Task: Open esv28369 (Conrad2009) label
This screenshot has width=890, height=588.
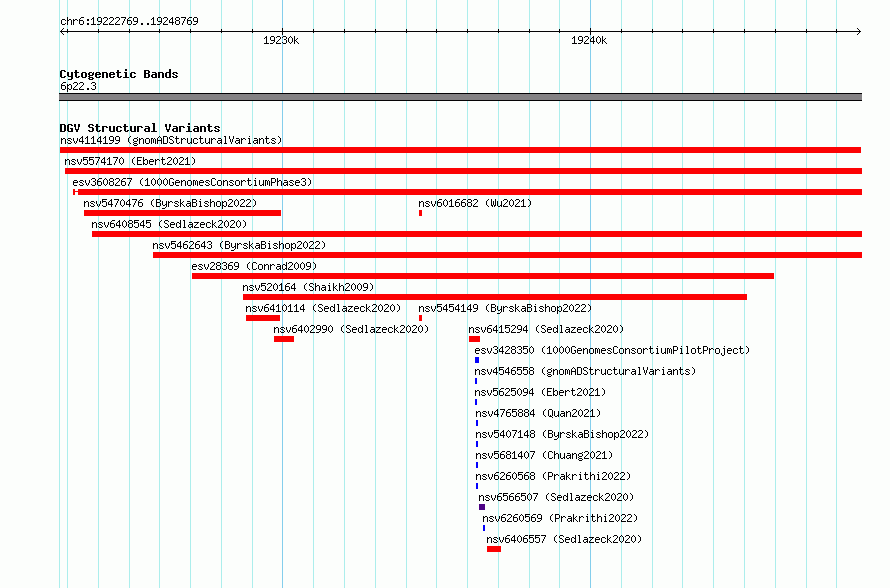Action: pyautogui.click(x=254, y=266)
